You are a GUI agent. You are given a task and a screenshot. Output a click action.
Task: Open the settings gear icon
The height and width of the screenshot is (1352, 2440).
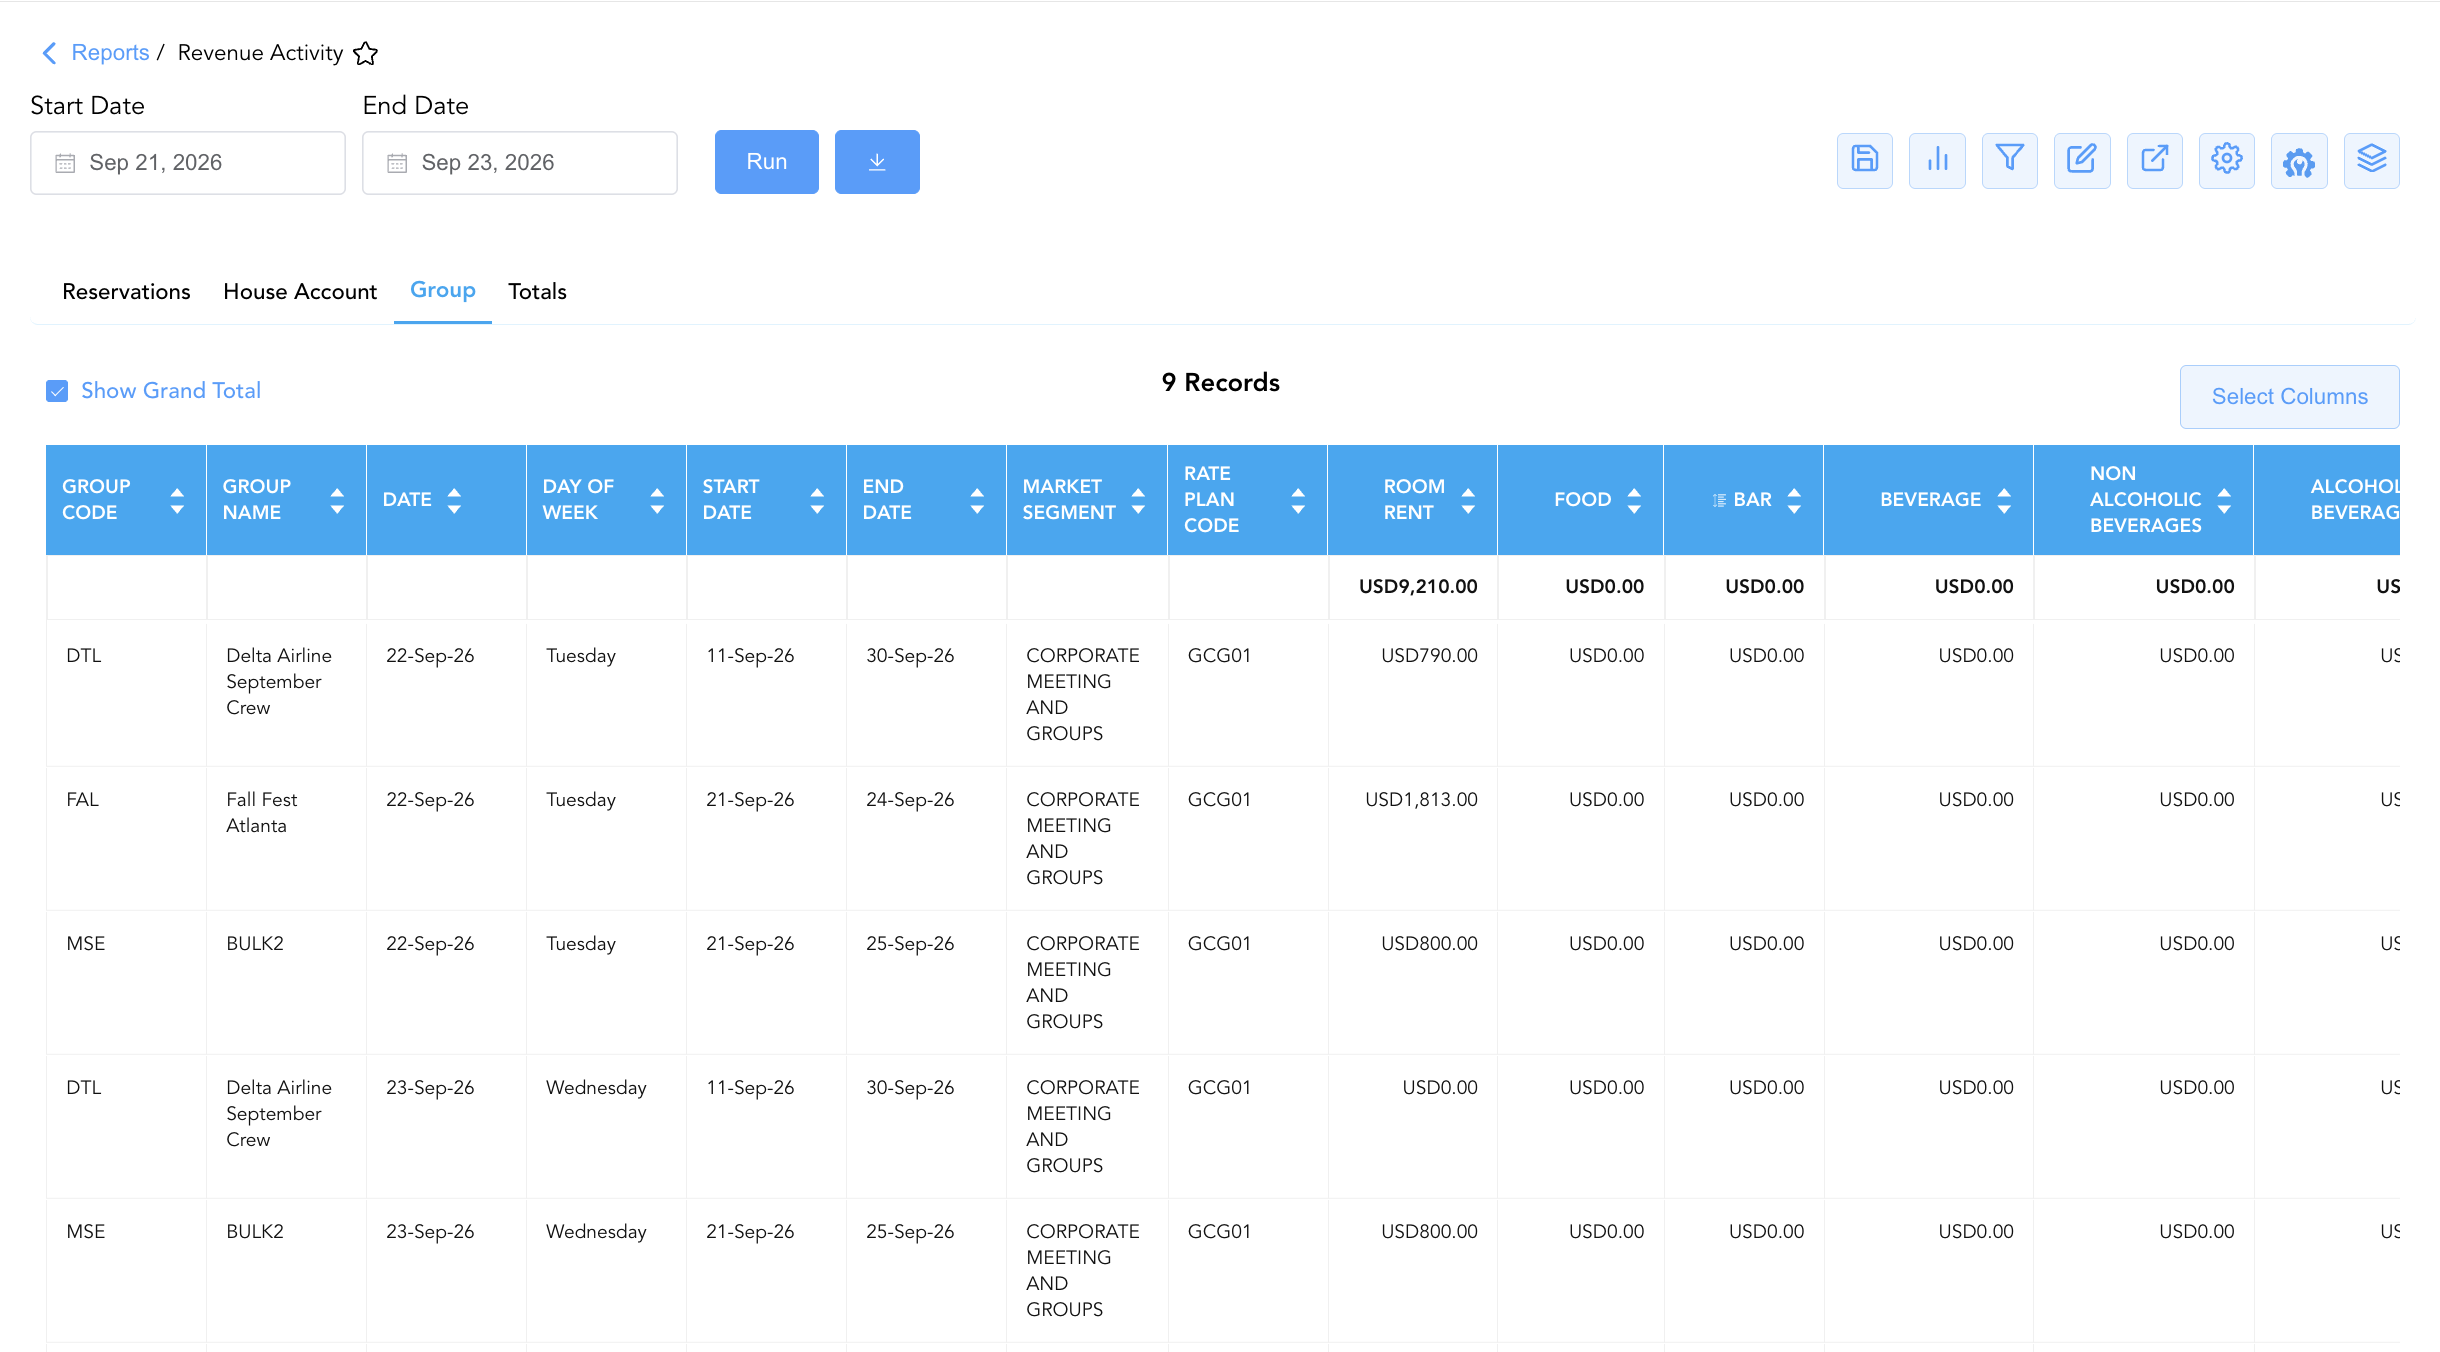(2227, 161)
